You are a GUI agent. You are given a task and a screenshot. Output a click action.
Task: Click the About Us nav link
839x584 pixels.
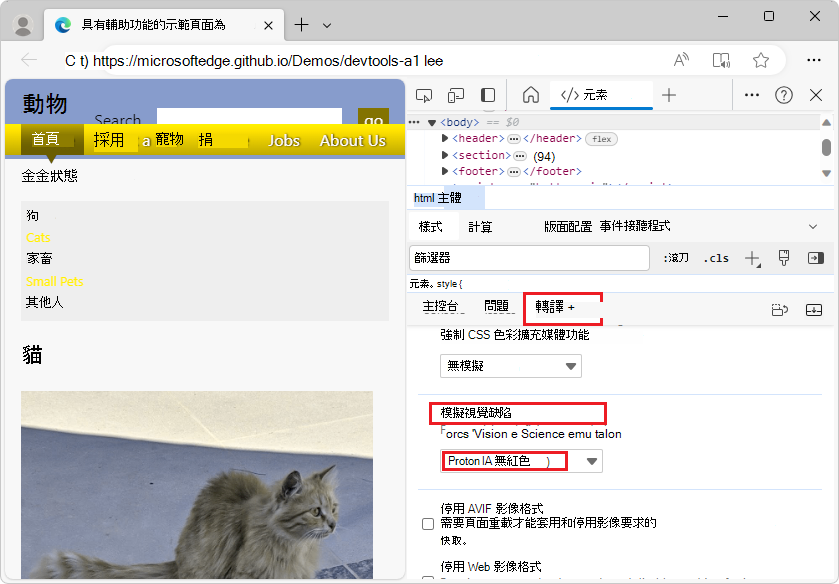click(x=353, y=140)
